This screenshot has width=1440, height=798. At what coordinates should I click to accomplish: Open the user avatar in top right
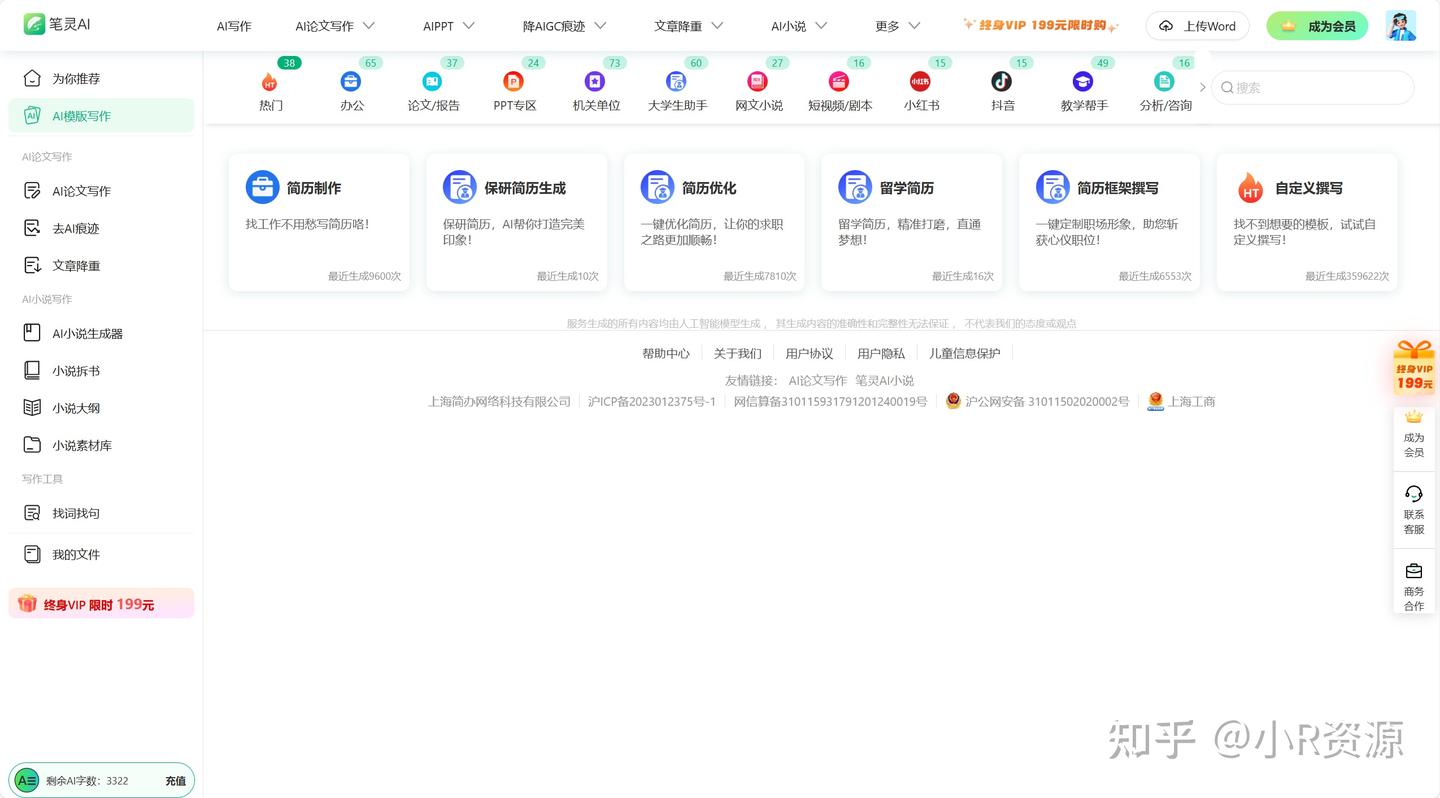[x=1401, y=26]
